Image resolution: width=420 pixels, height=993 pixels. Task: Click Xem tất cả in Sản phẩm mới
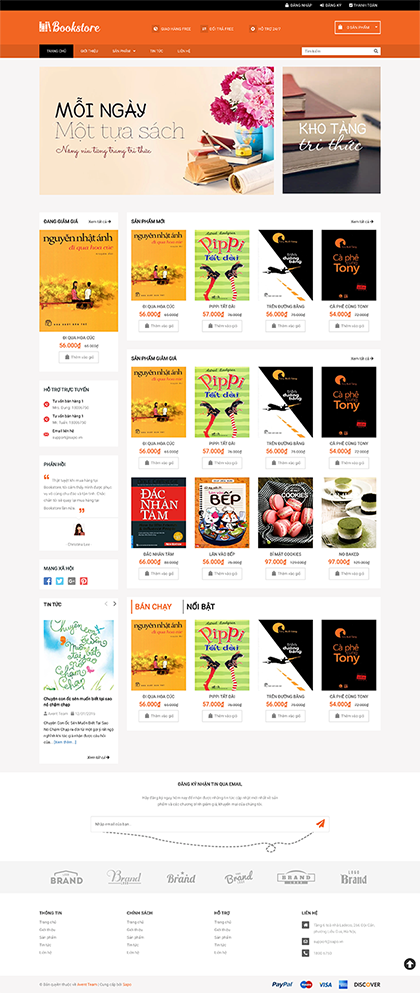[x=362, y=221]
